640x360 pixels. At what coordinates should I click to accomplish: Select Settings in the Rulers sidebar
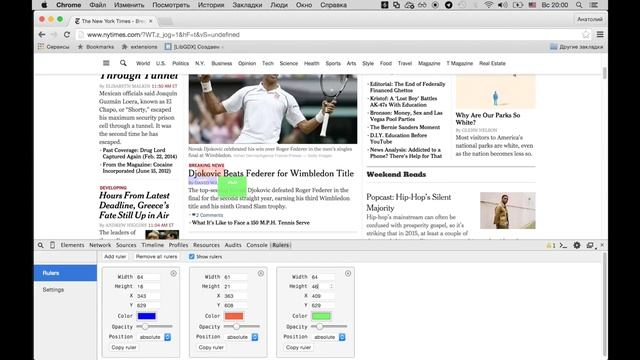53,290
